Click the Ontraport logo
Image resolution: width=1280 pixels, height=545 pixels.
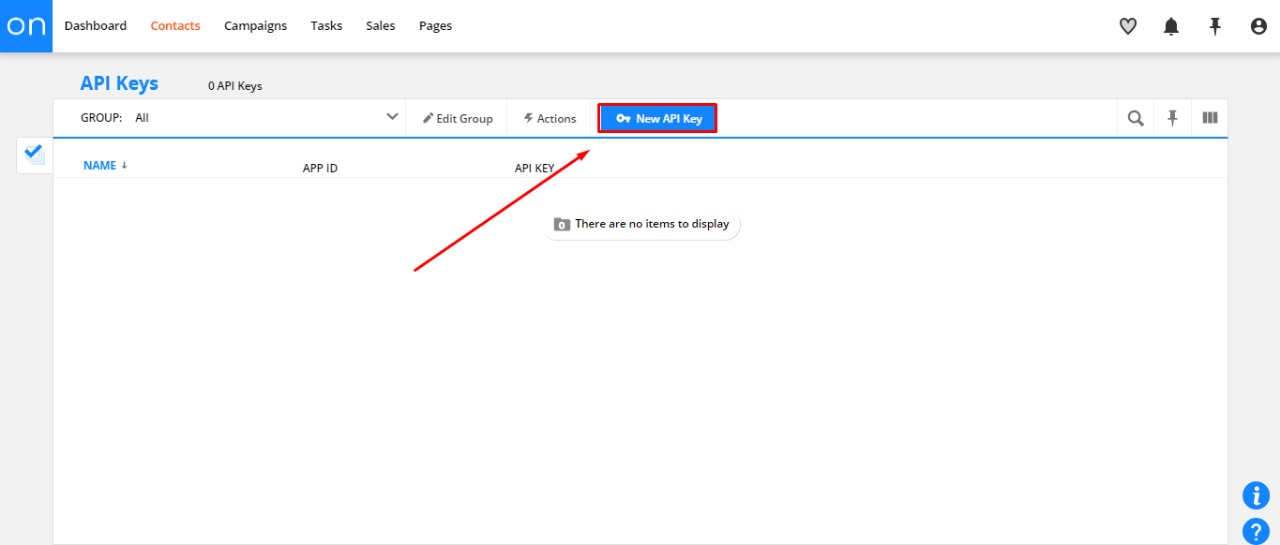click(26, 26)
